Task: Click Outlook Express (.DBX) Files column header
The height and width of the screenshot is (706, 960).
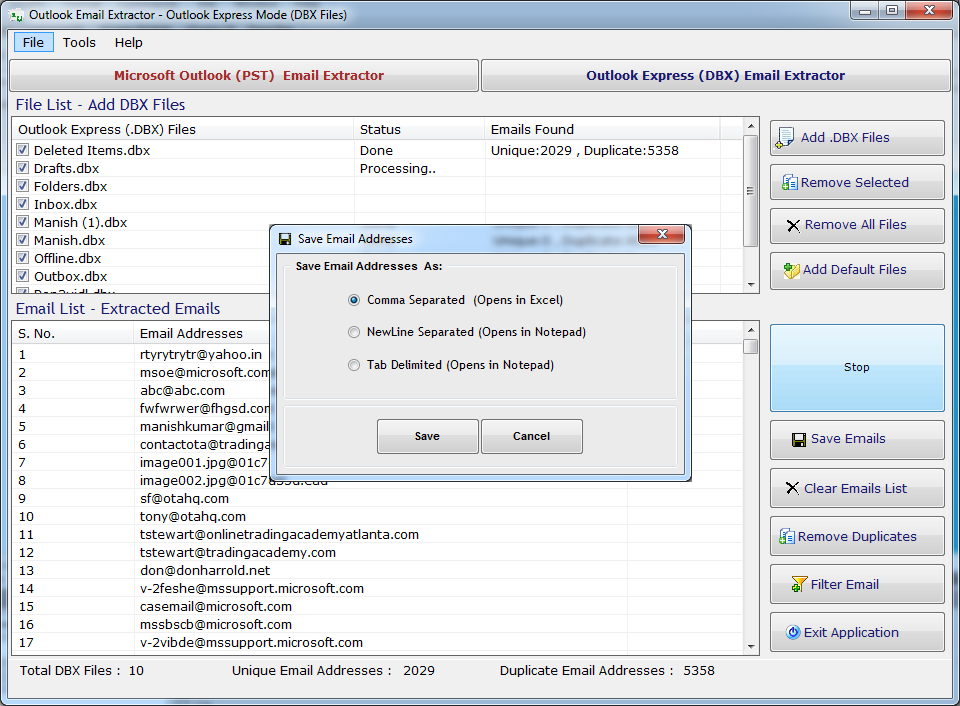Action: click(182, 129)
